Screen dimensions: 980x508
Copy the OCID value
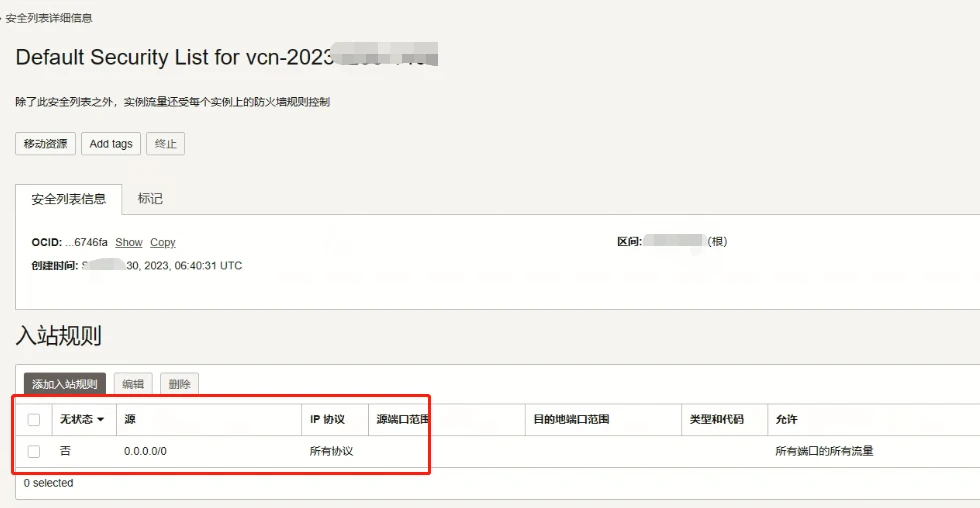[162, 242]
